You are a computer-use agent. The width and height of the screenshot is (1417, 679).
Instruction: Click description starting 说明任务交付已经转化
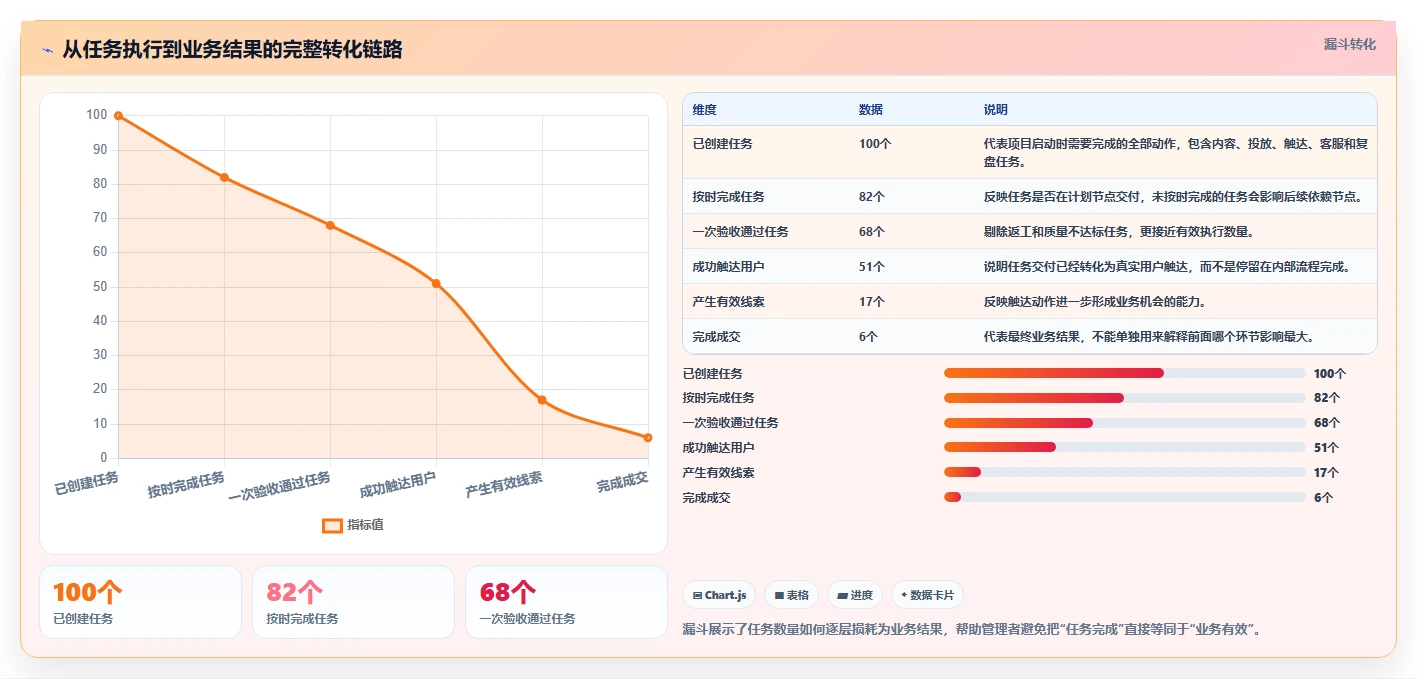pos(1167,267)
